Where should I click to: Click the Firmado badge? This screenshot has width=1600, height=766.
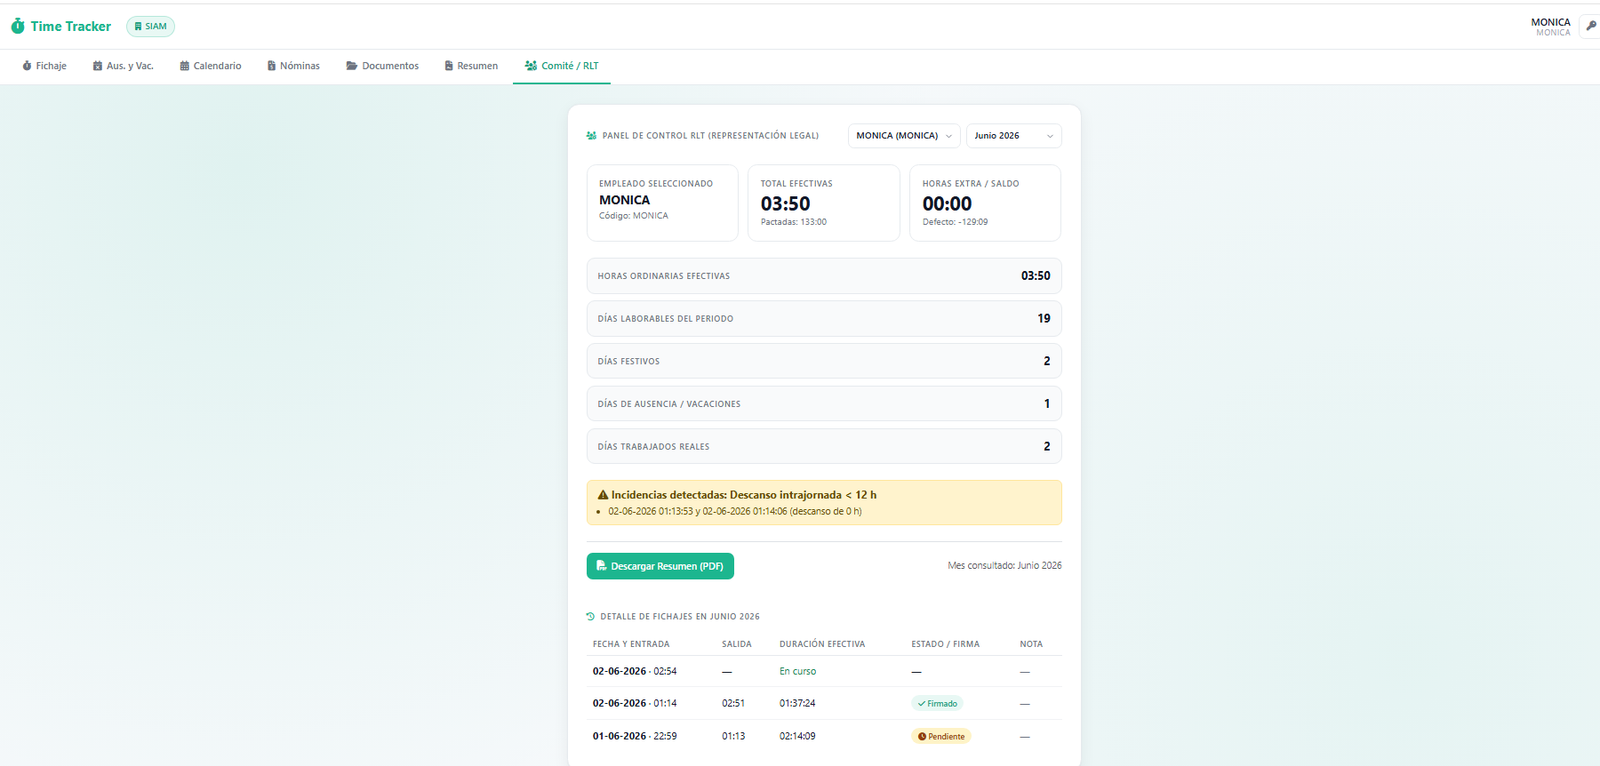pyautogui.click(x=937, y=704)
